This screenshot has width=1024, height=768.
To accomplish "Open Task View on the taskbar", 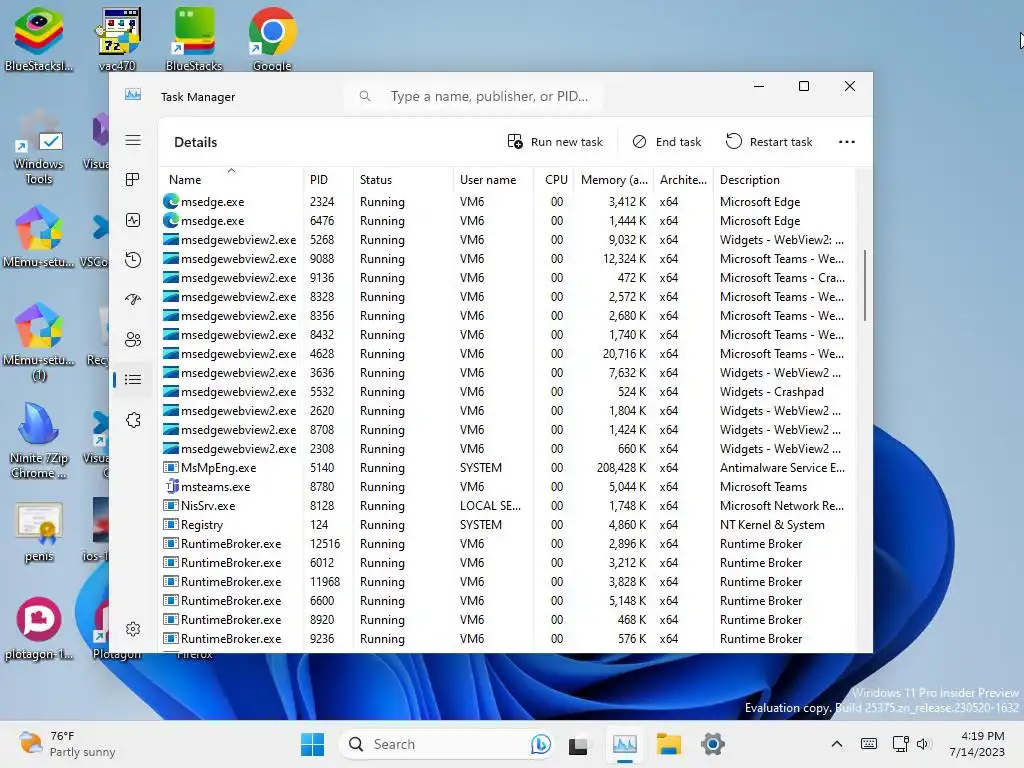I will (x=578, y=744).
